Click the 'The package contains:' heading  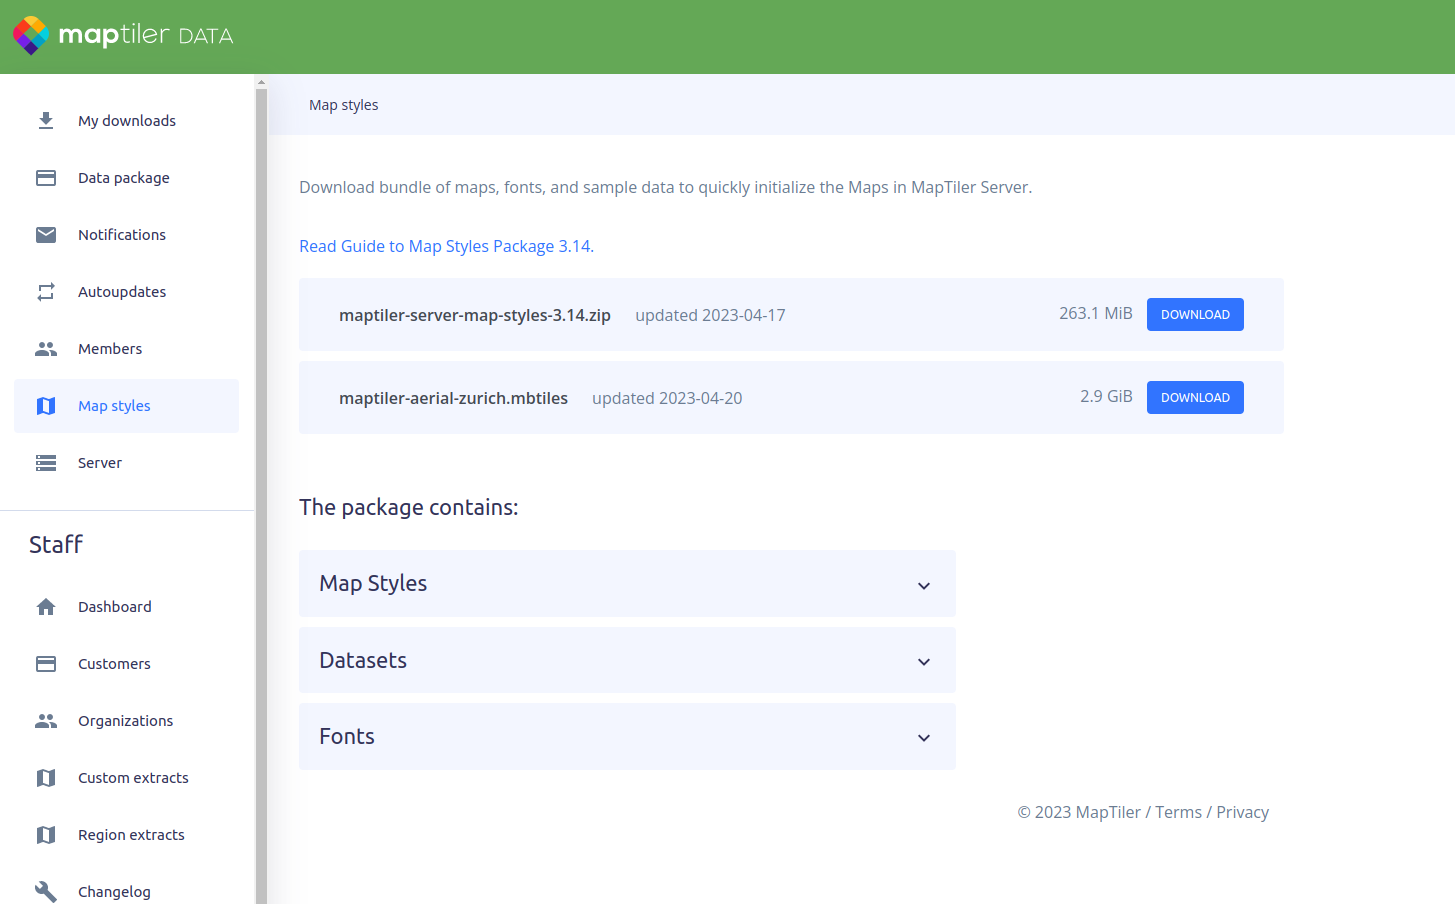(409, 508)
